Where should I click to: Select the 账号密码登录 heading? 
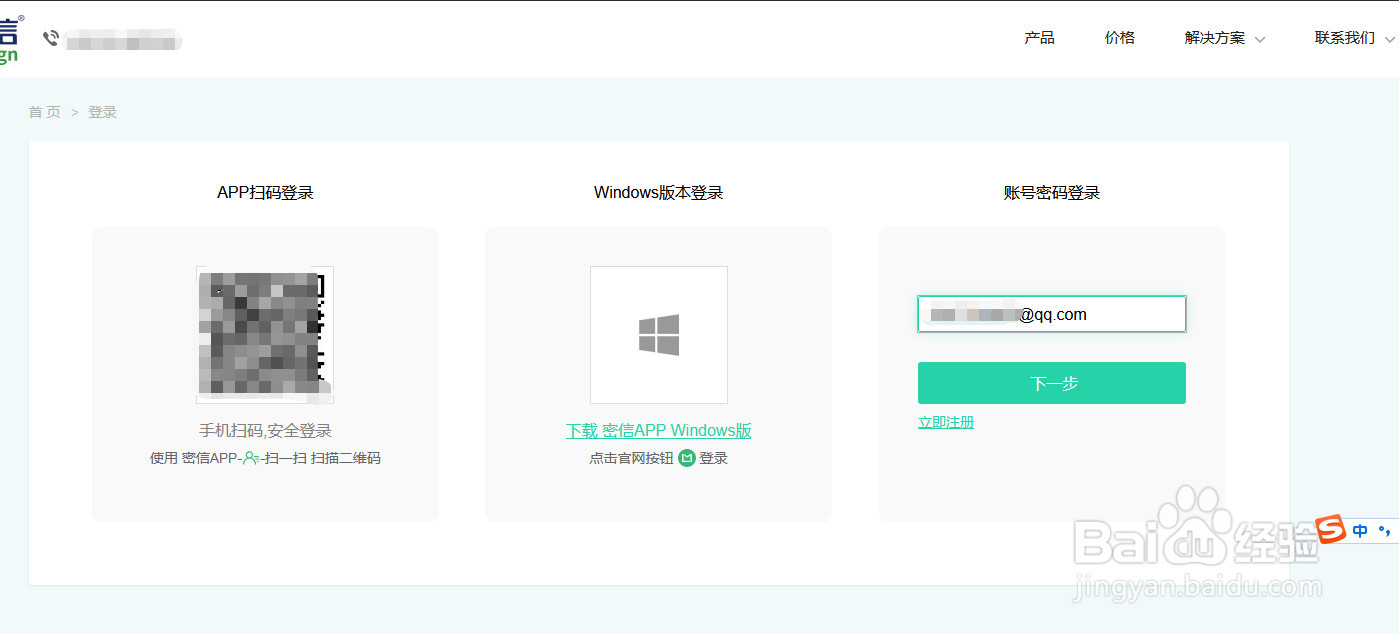point(1052,193)
